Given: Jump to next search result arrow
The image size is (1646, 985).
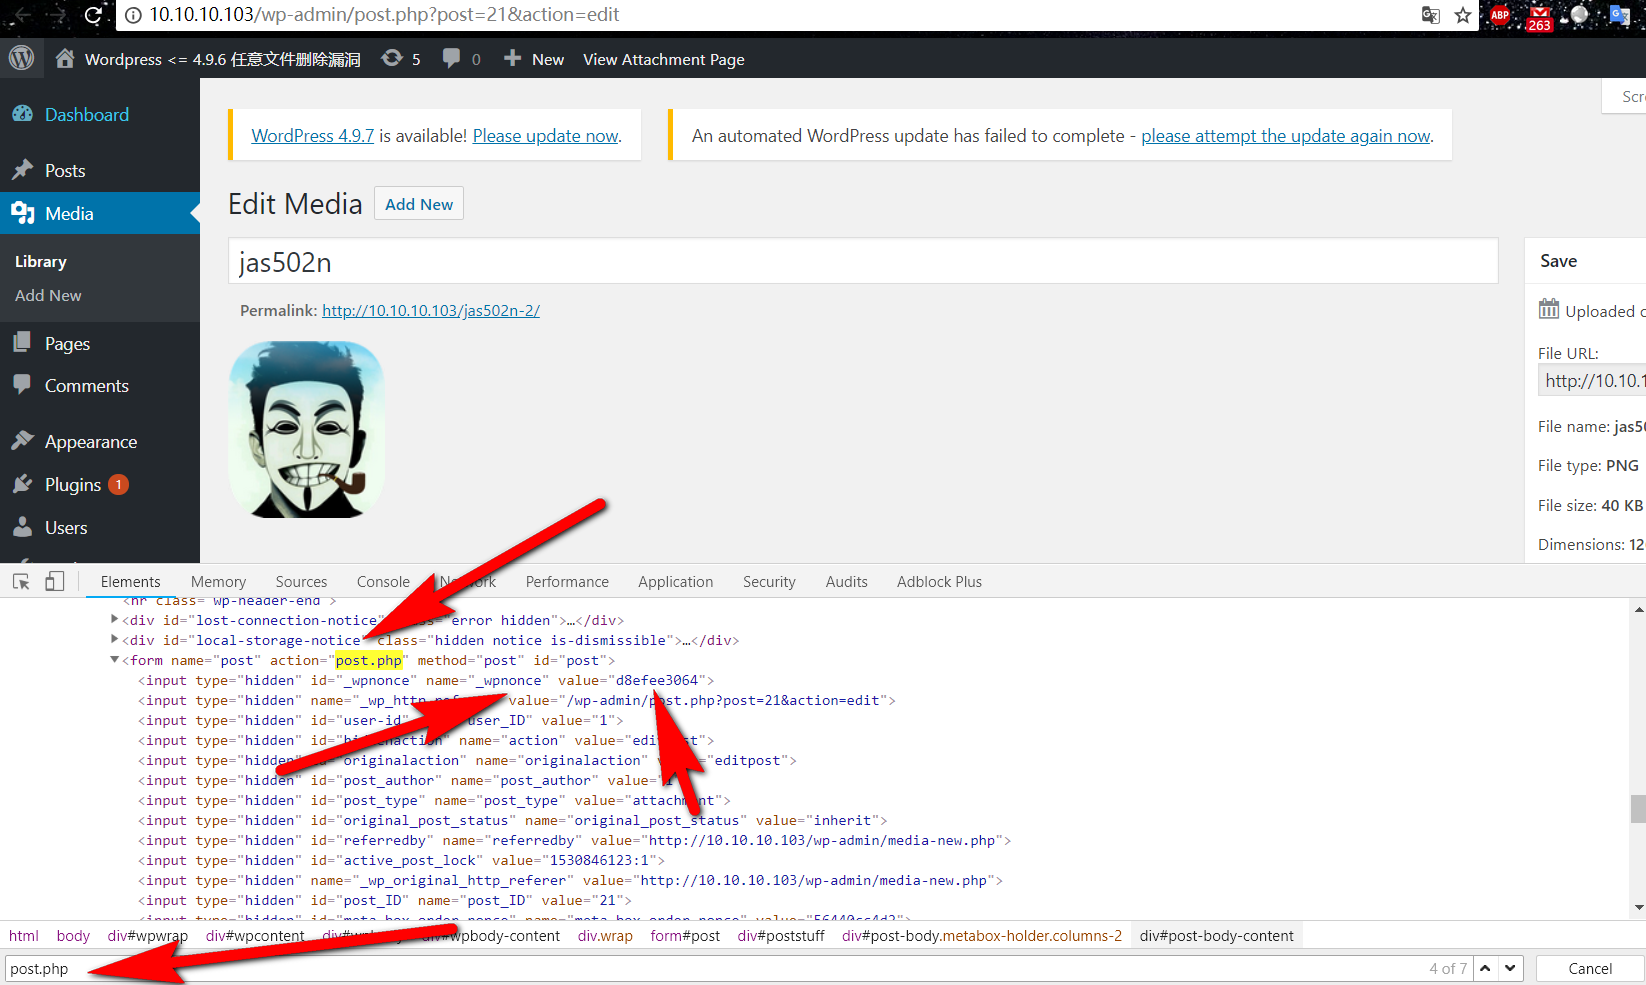Looking at the screenshot, I should [x=1510, y=968].
